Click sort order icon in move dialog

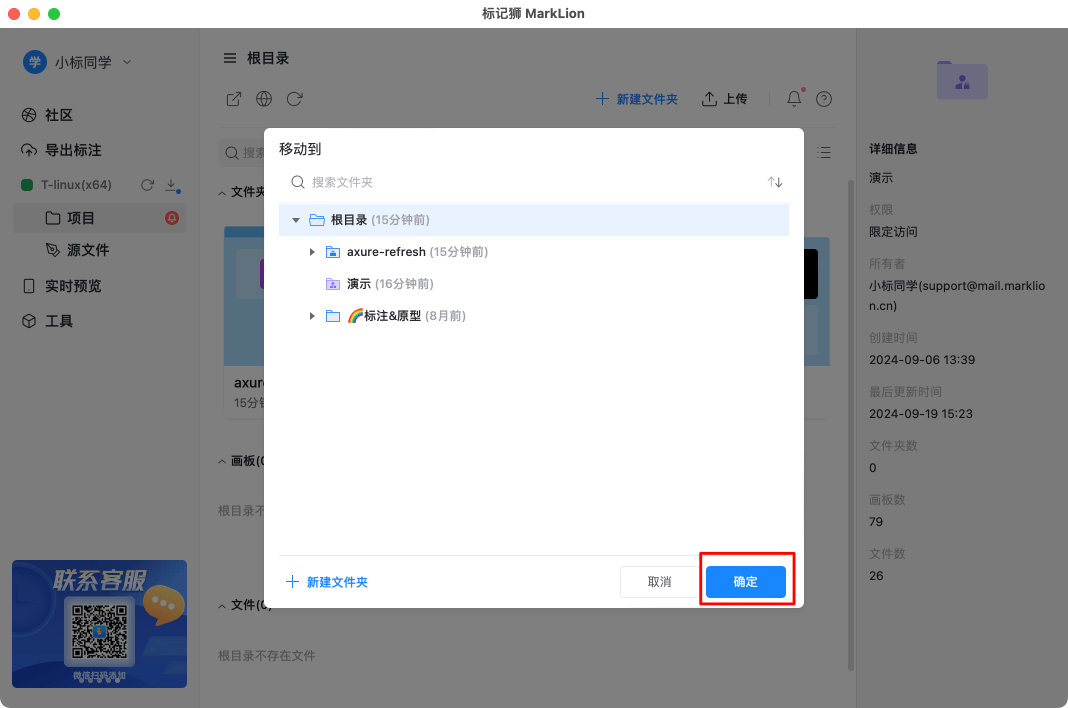coord(775,182)
